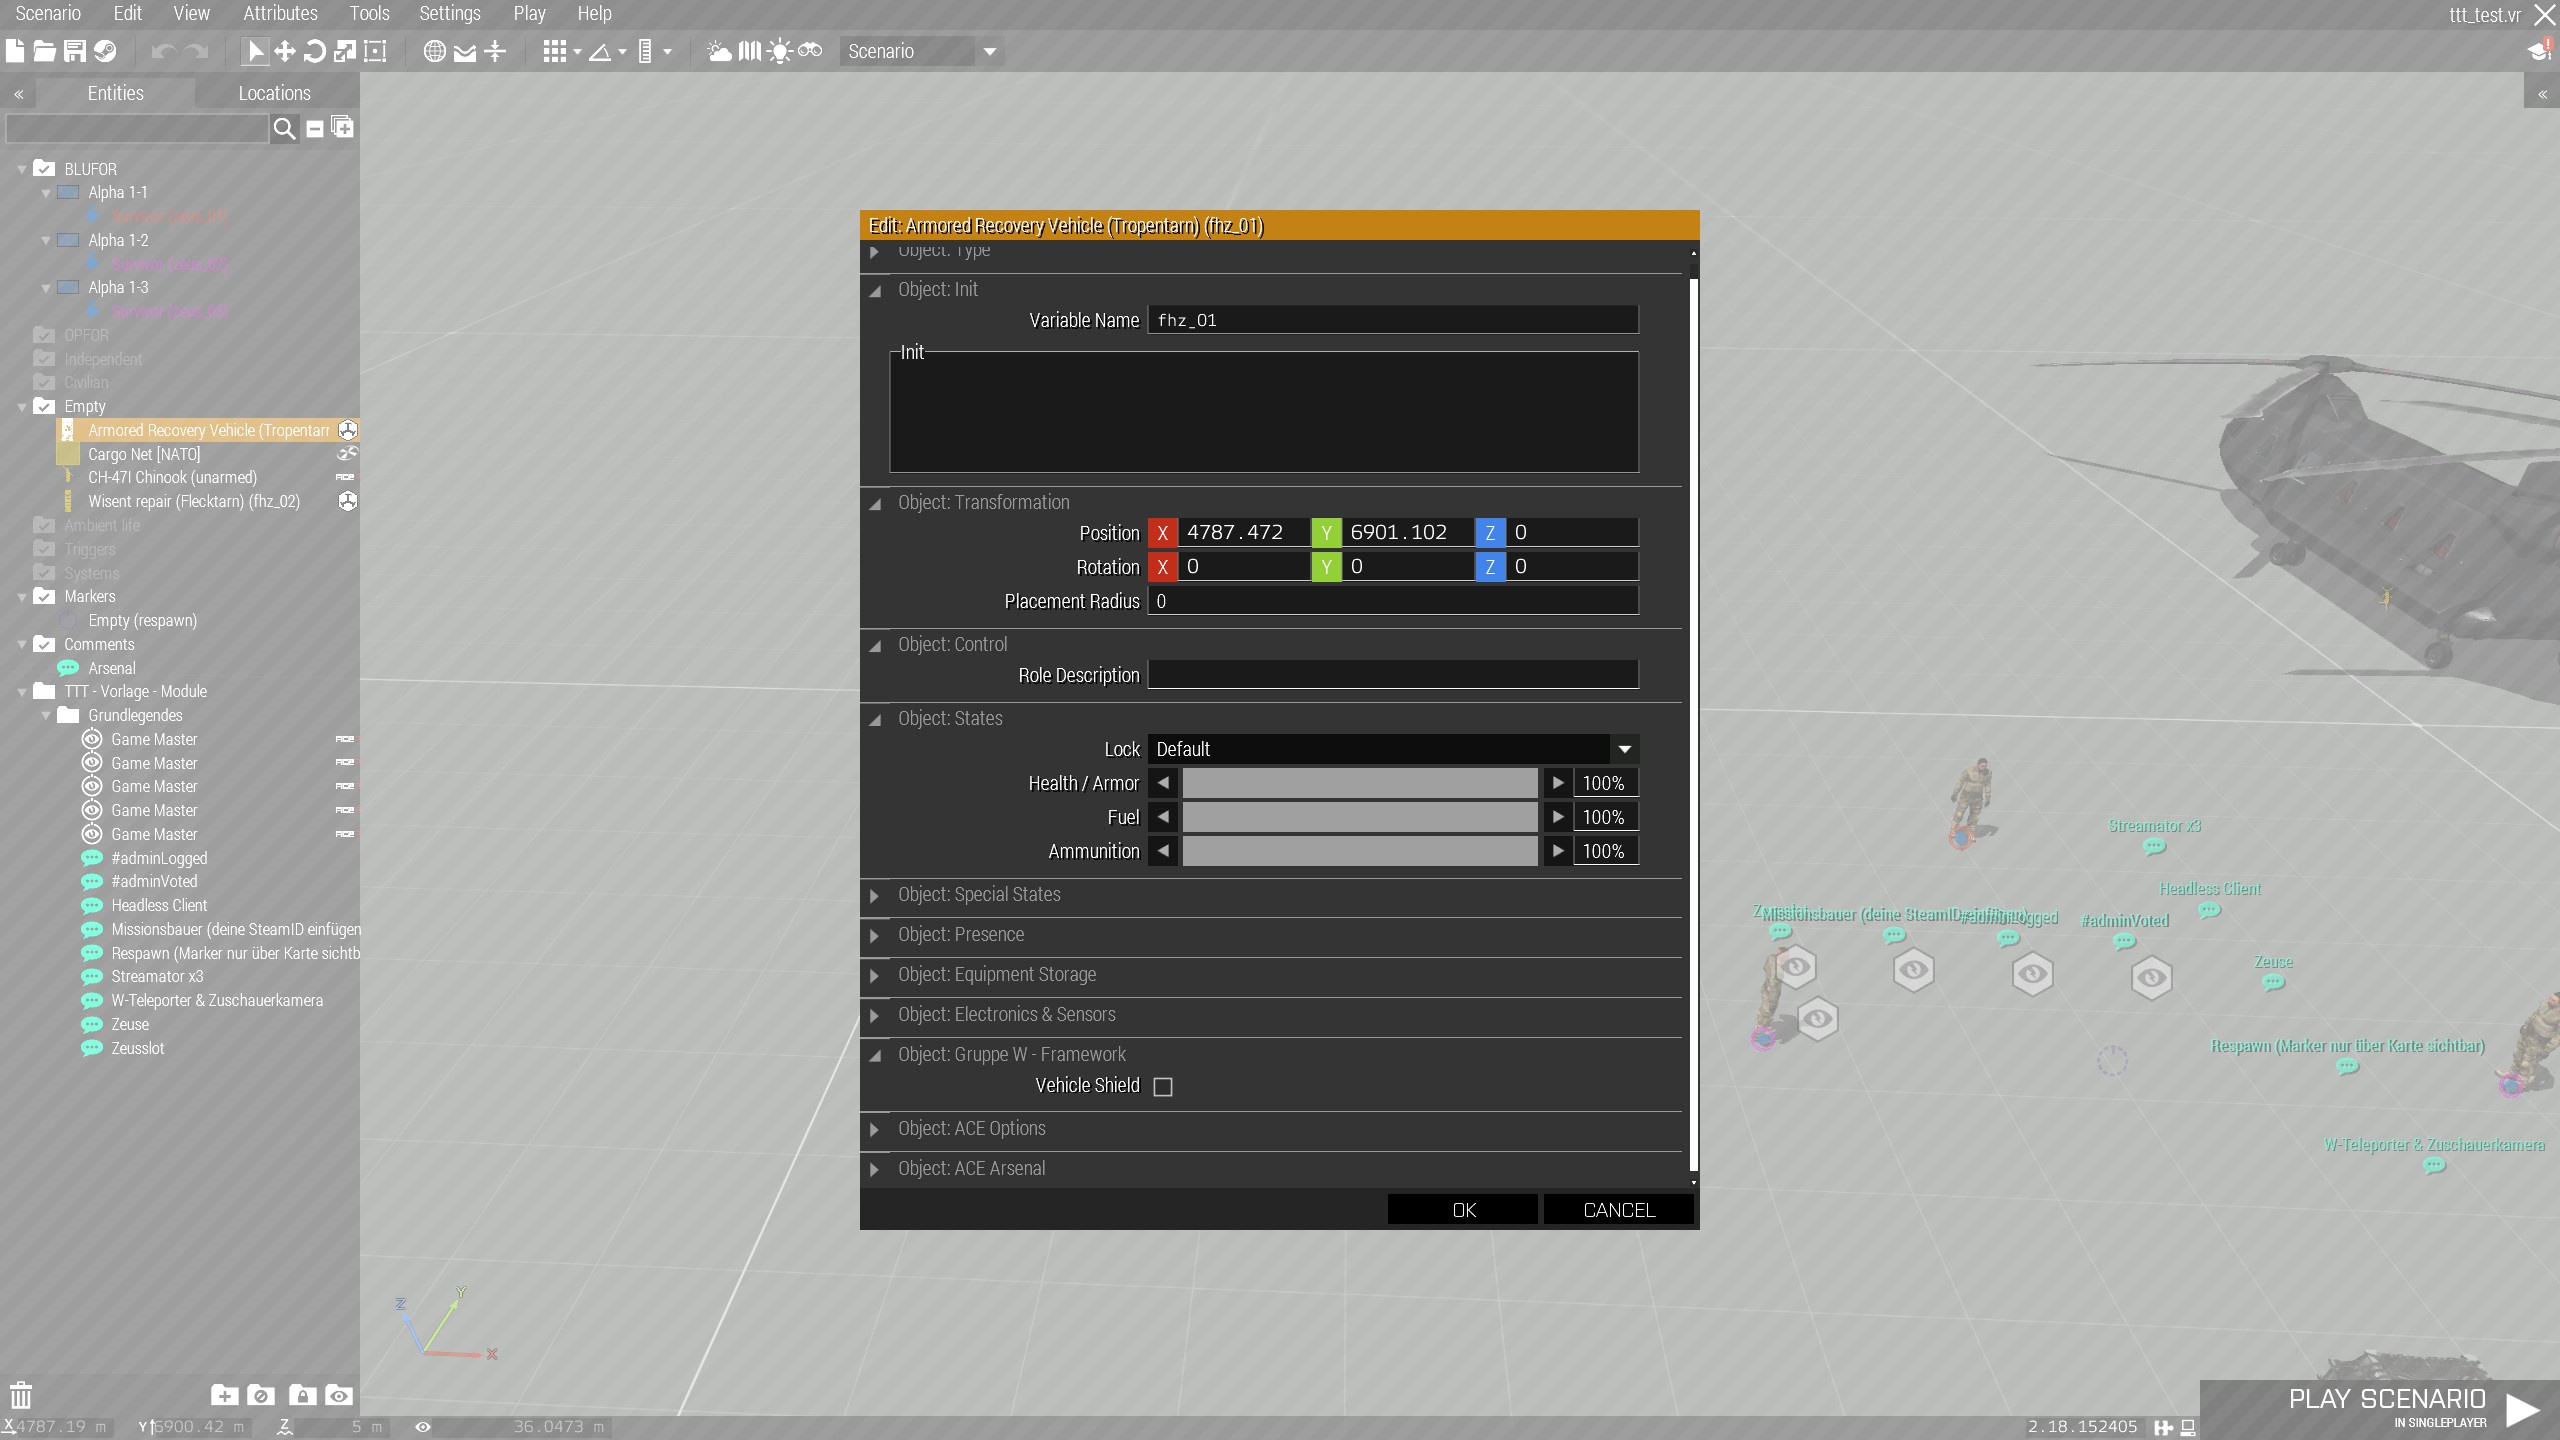Screen dimensions: 2560x1440
Task: Dismiss the dialog using CANCEL
Action: (1617, 1209)
